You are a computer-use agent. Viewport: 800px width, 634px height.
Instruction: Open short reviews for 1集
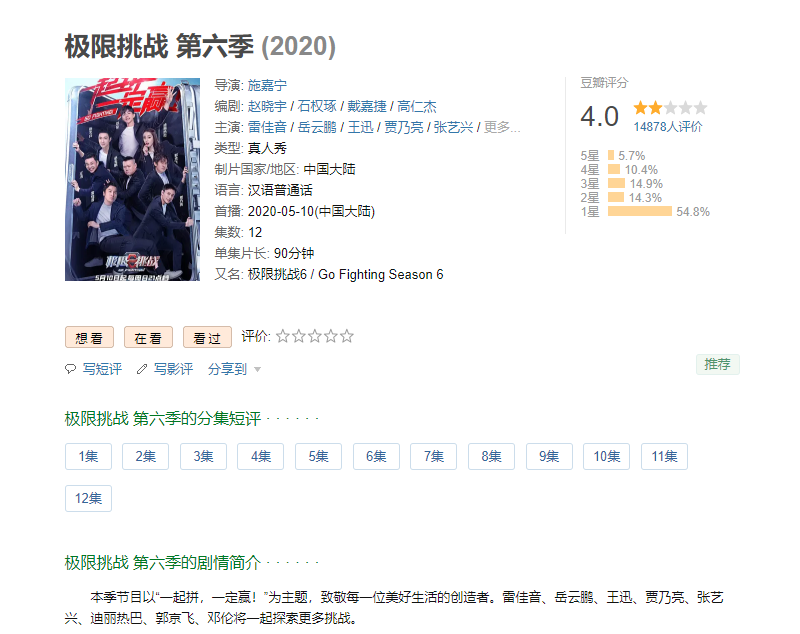[88, 456]
